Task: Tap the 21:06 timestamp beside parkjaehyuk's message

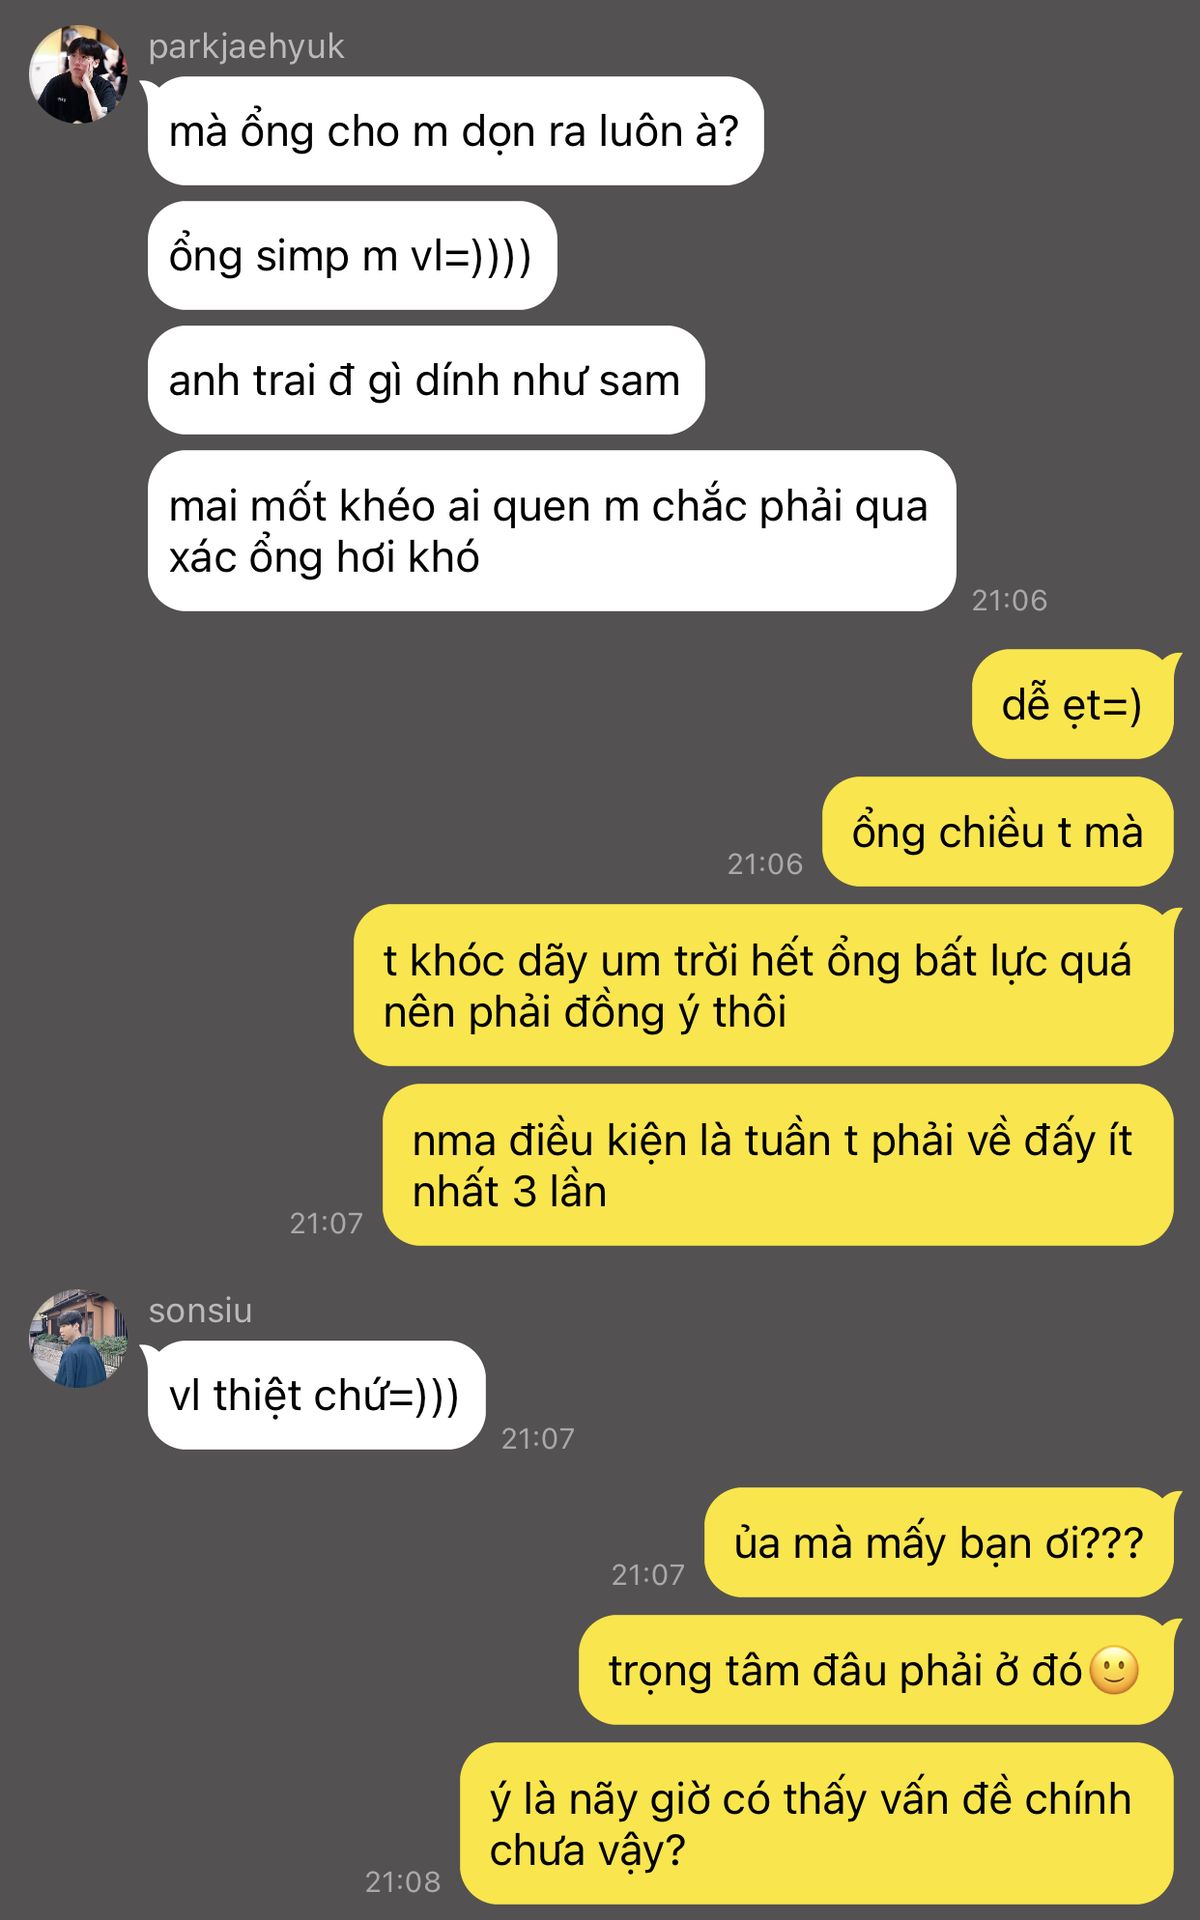Action: 1010,600
